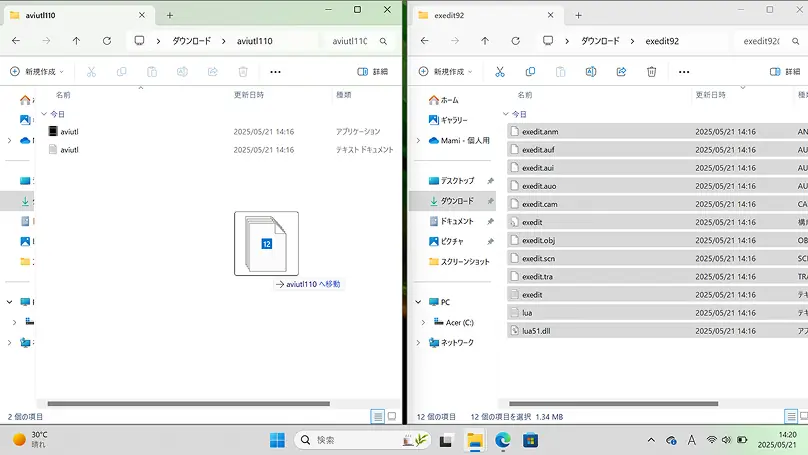Sort by 更新日時 column in exedit92 window
The image size is (808, 455).
pos(711,95)
